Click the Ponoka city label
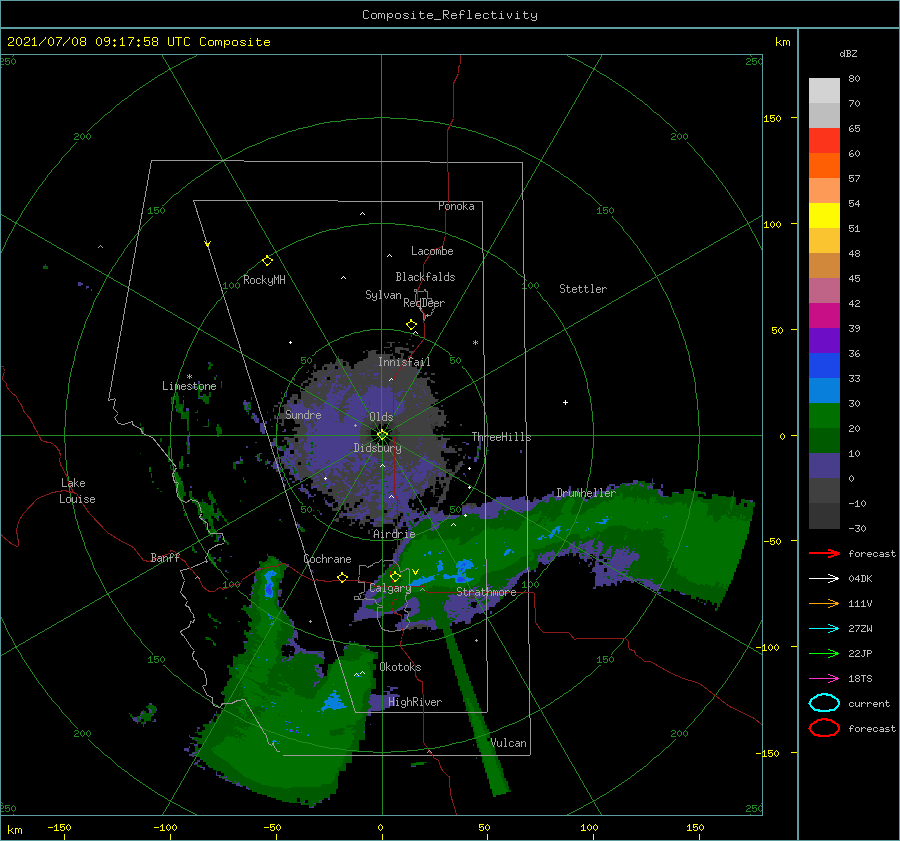900x841 pixels. click(456, 206)
